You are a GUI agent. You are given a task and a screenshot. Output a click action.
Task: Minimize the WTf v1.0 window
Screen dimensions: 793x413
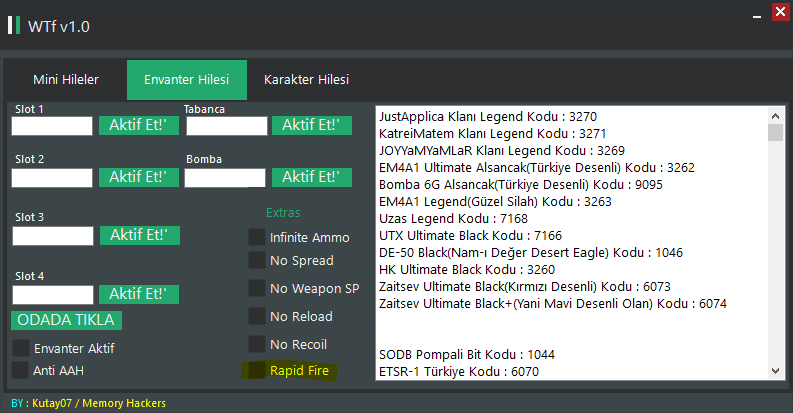757,17
